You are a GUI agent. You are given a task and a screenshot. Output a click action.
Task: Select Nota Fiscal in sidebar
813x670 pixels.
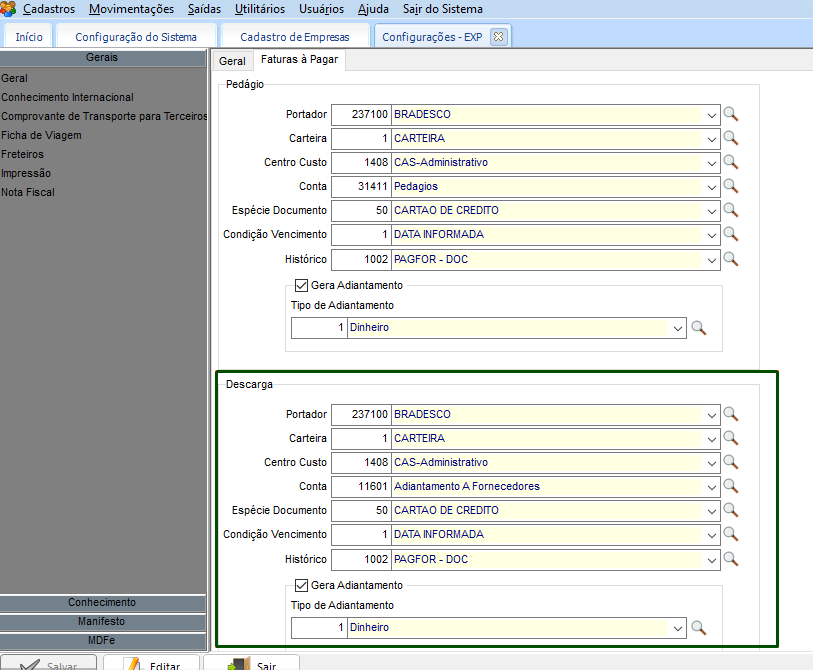pos(28,192)
